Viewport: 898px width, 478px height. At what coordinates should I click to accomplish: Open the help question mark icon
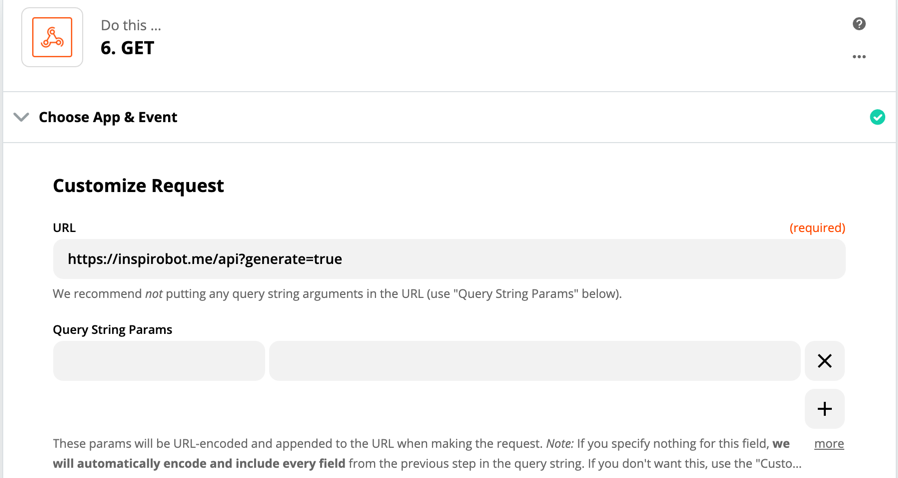[859, 23]
